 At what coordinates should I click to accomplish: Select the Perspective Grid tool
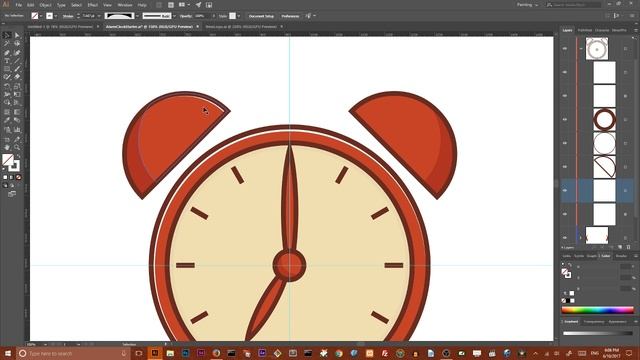pyautogui.click(x=17, y=103)
